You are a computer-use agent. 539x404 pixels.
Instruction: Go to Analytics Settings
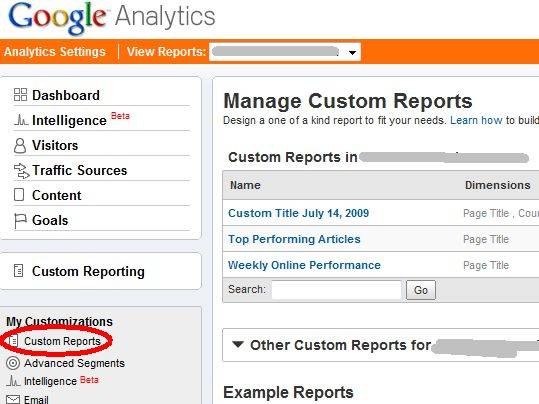click(55, 52)
